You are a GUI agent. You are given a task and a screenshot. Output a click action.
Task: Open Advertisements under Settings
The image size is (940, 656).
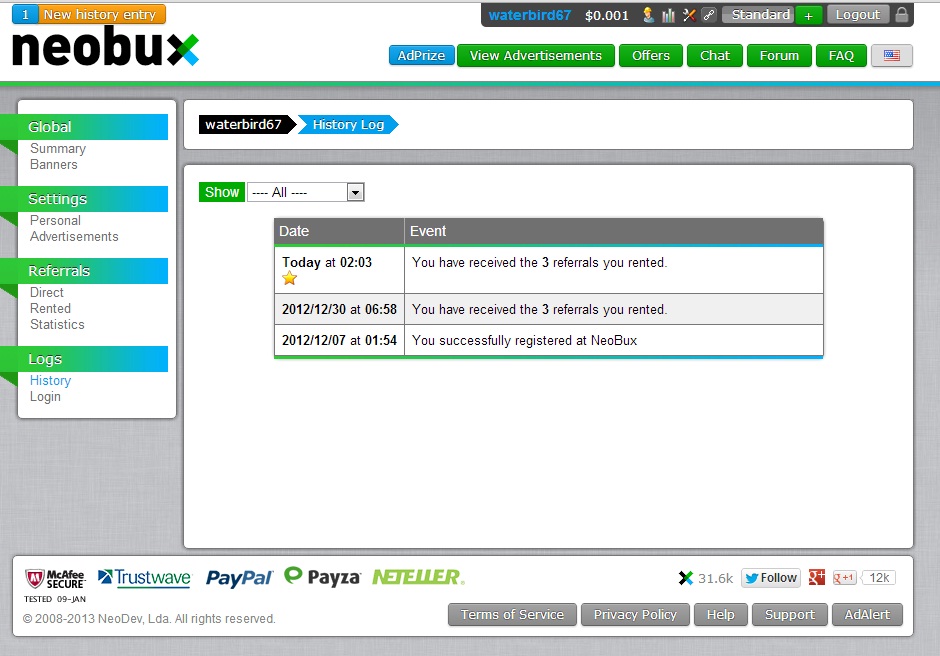click(74, 236)
